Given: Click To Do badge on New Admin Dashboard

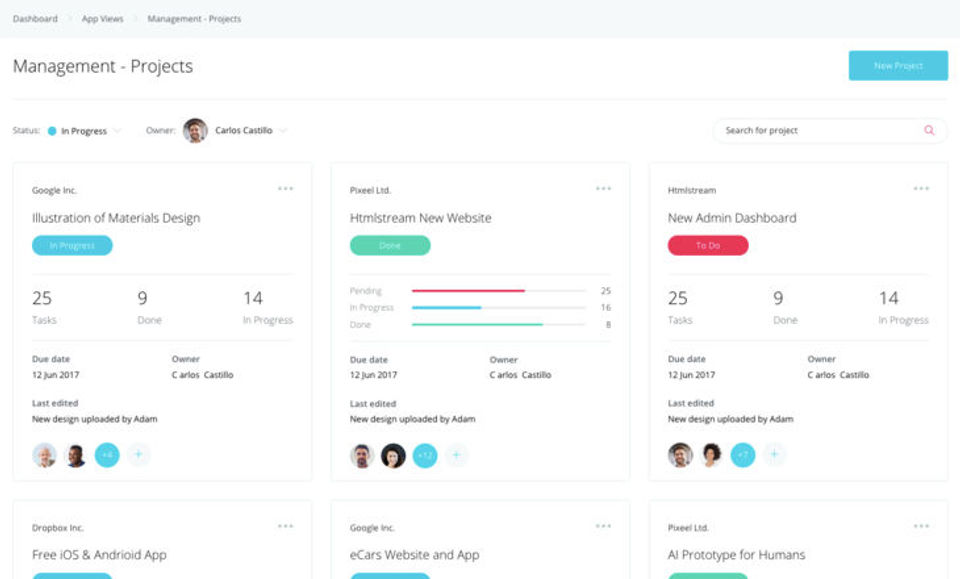Looking at the screenshot, I should [708, 245].
